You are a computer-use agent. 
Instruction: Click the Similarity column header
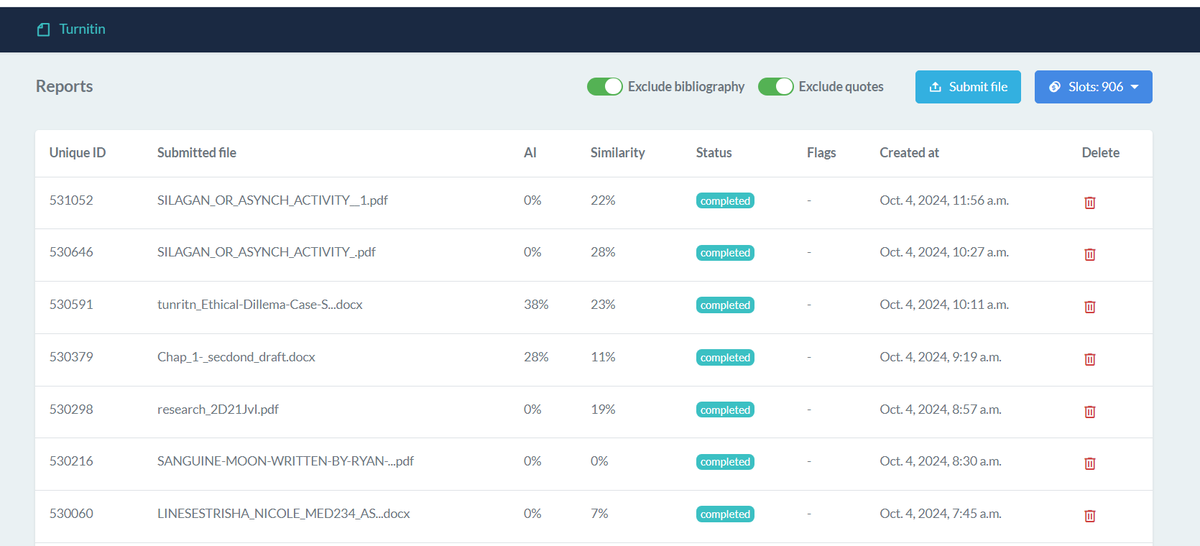[617, 153]
